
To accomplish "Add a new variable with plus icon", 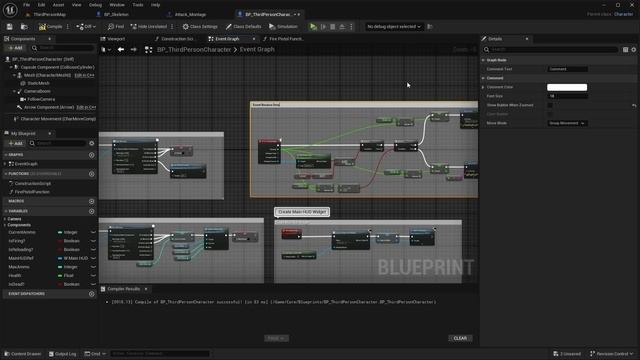I will [91, 211].
